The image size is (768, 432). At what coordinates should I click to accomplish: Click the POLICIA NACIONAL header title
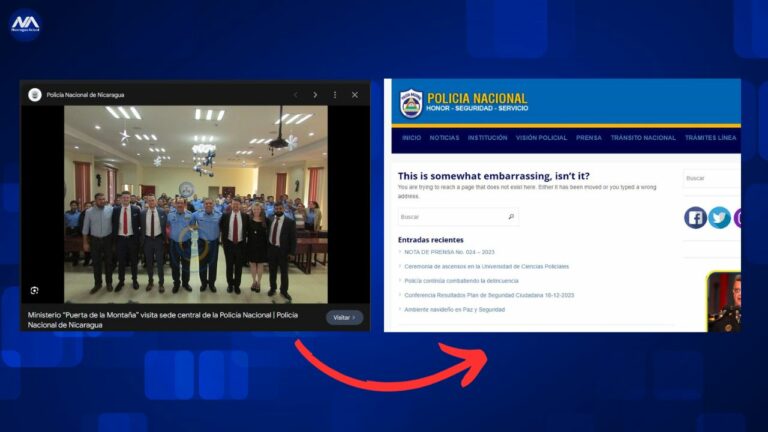coord(477,98)
